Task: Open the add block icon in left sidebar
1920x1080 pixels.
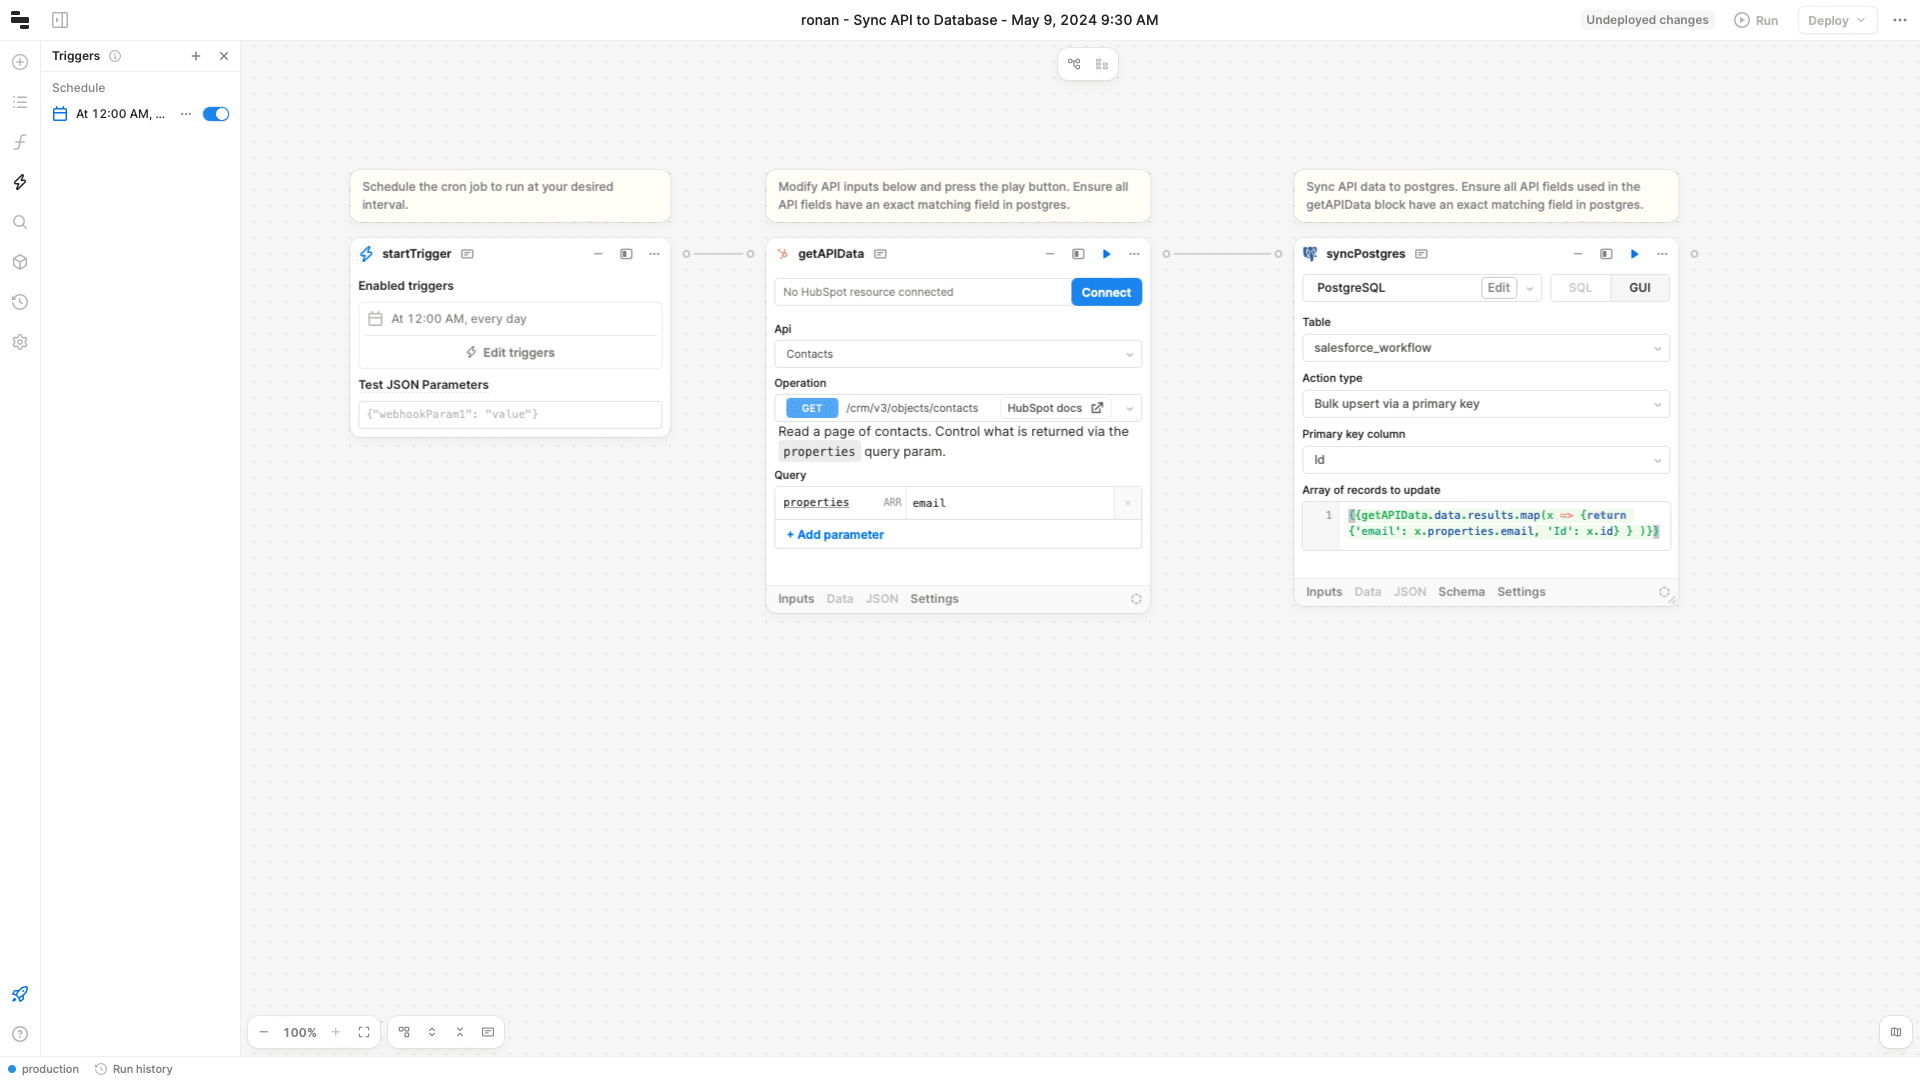Action: pos(20,62)
